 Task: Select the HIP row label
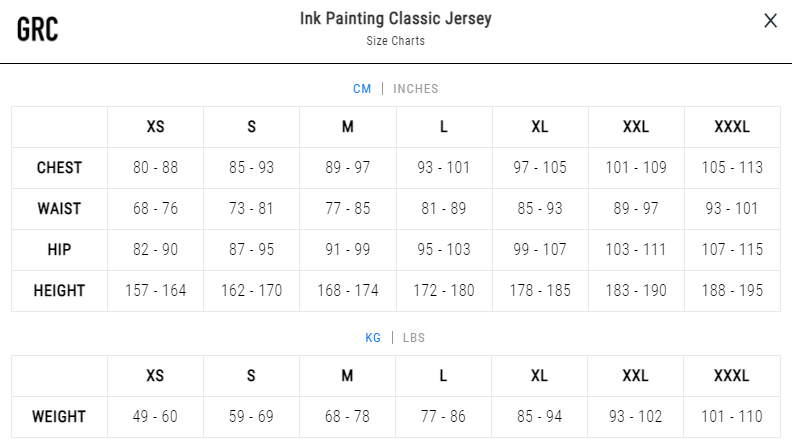click(59, 250)
